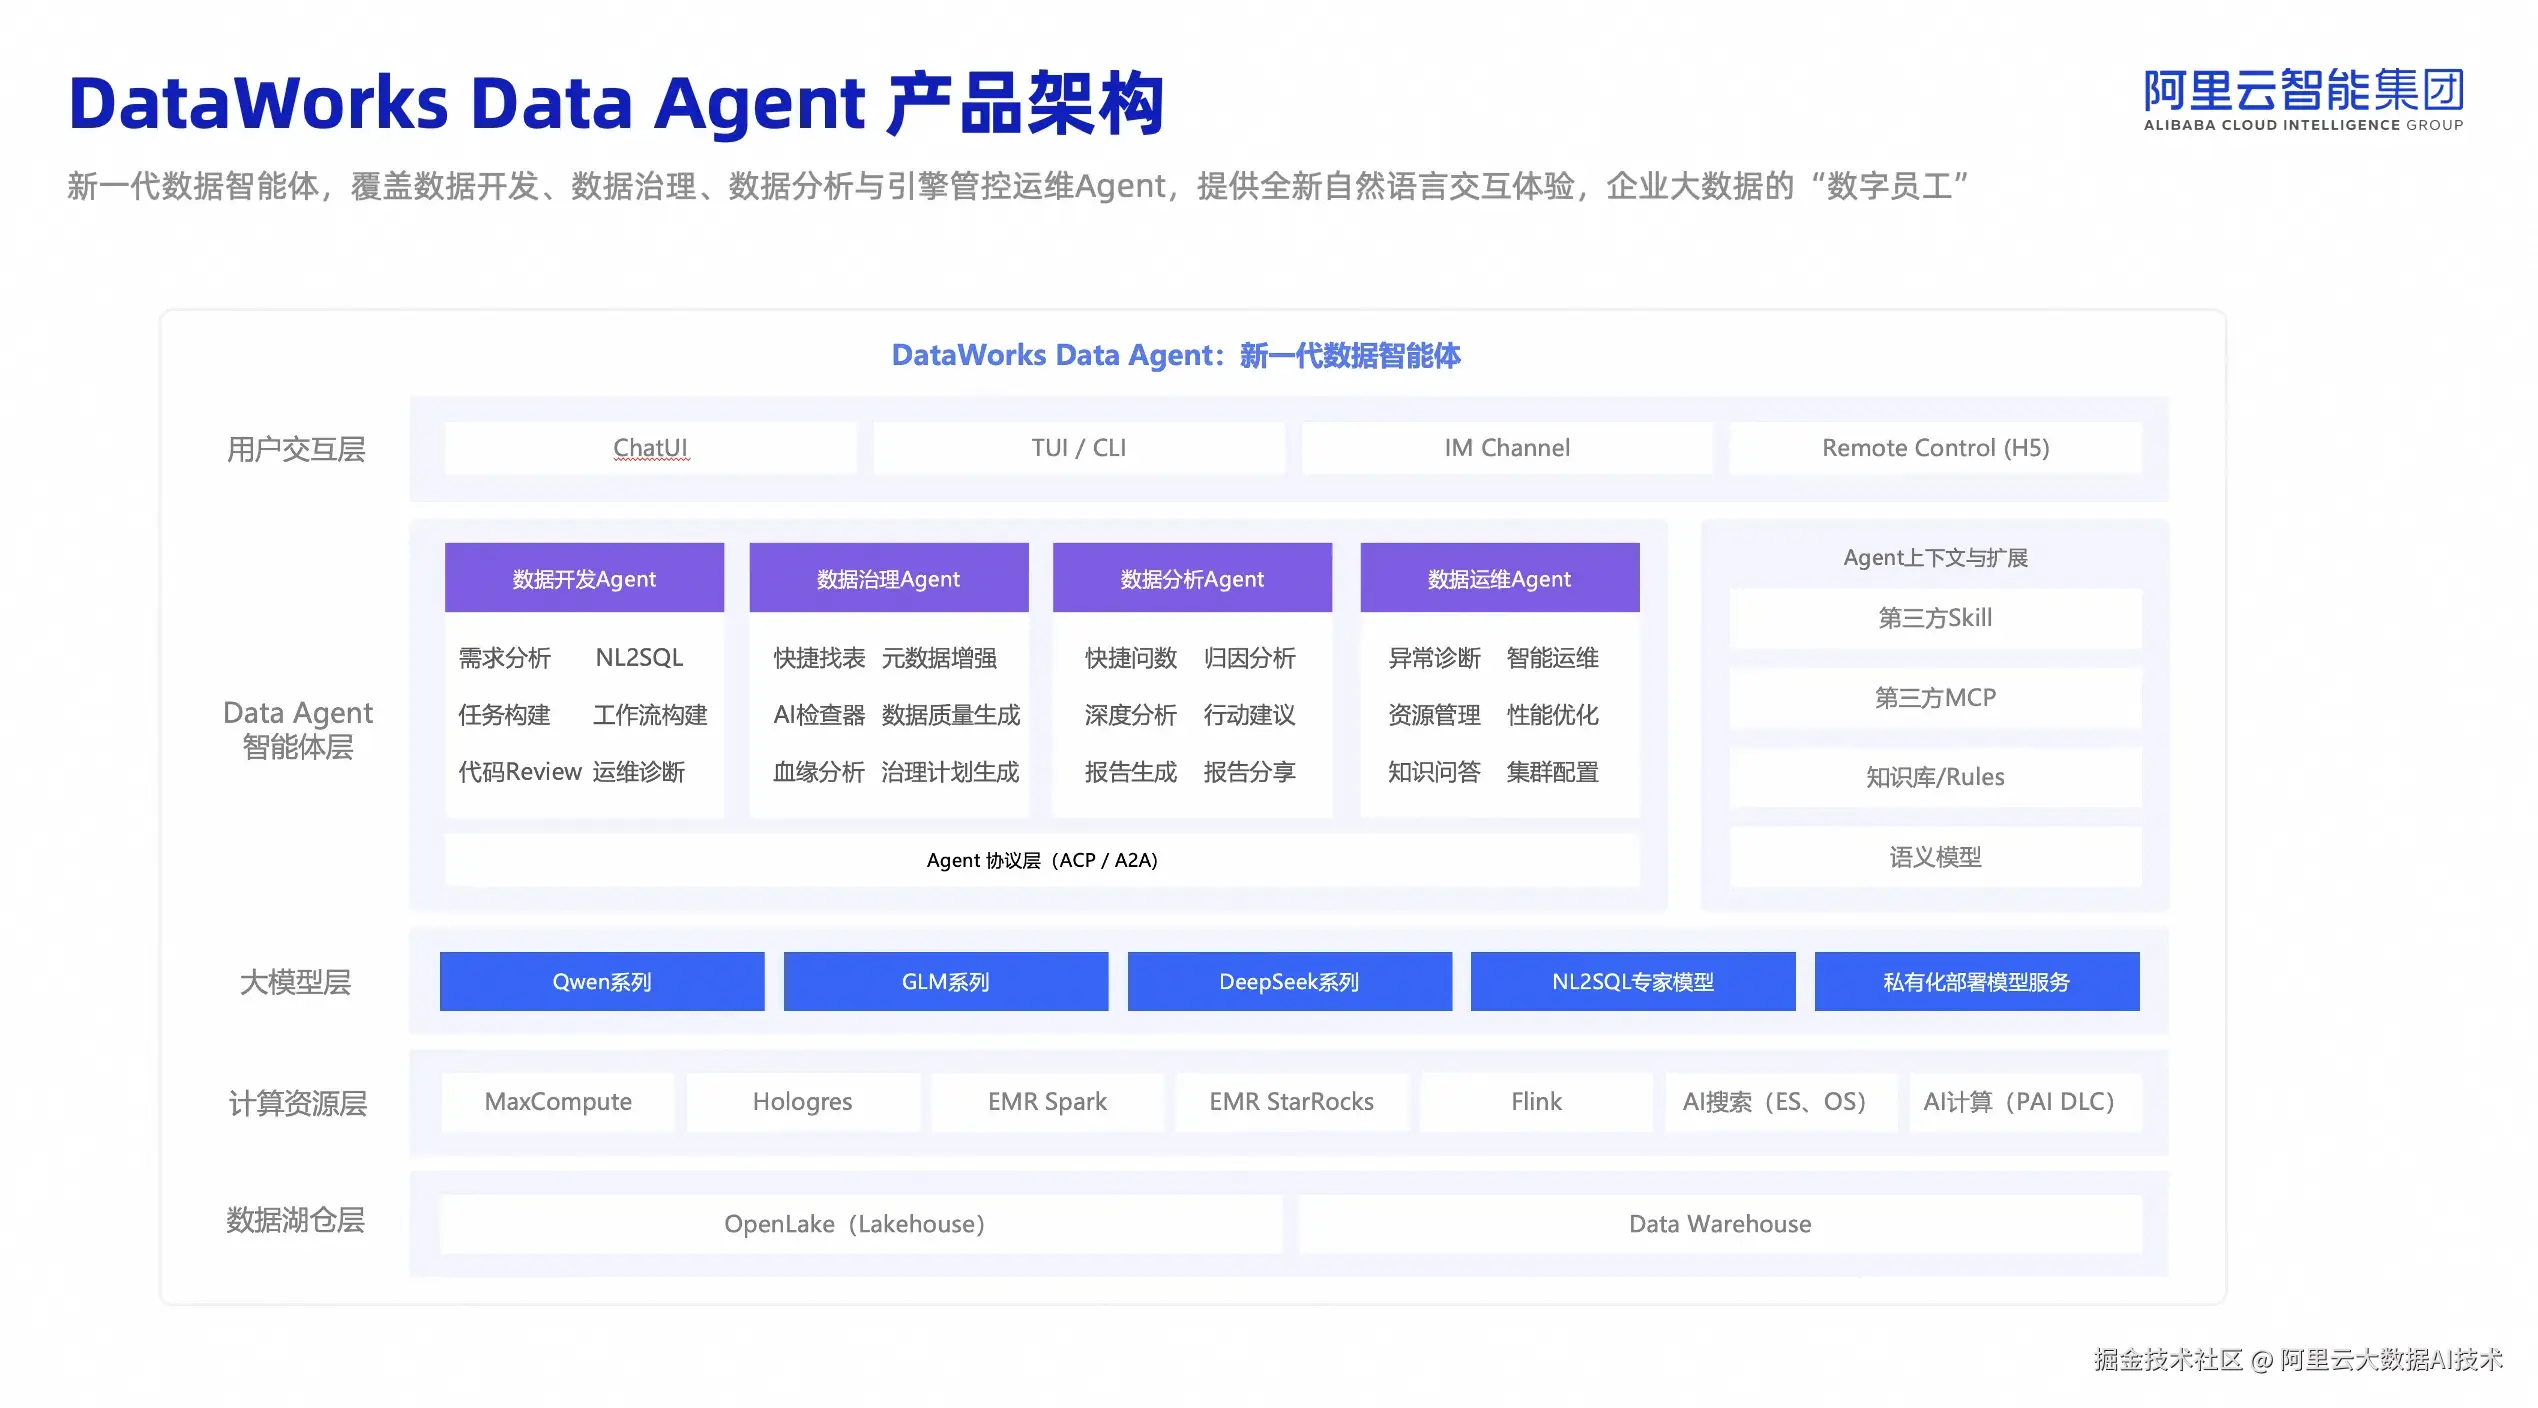The image size is (2538, 1408).
Task: Select the AI搜索 (ES、OS) box
Action: pyautogui.click(x=1781, y=1102)
